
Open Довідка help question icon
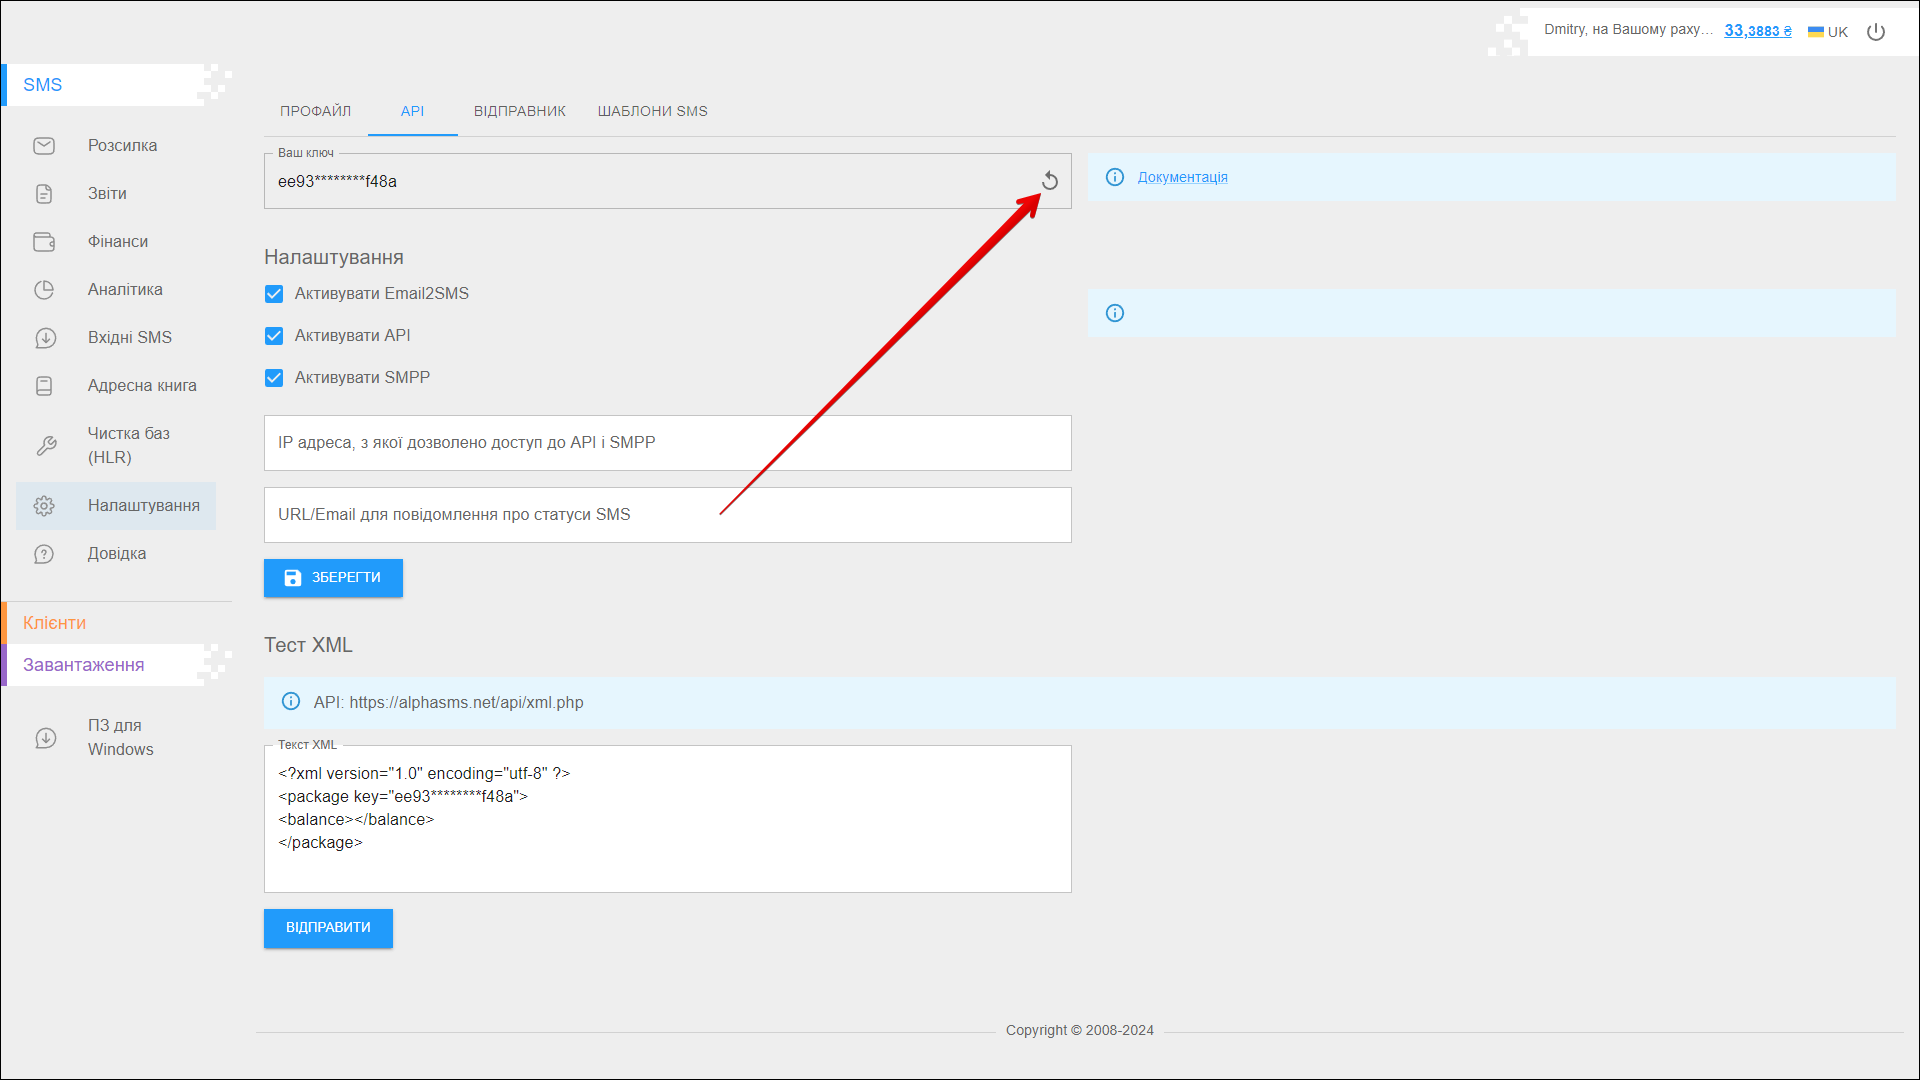point(44,554)
